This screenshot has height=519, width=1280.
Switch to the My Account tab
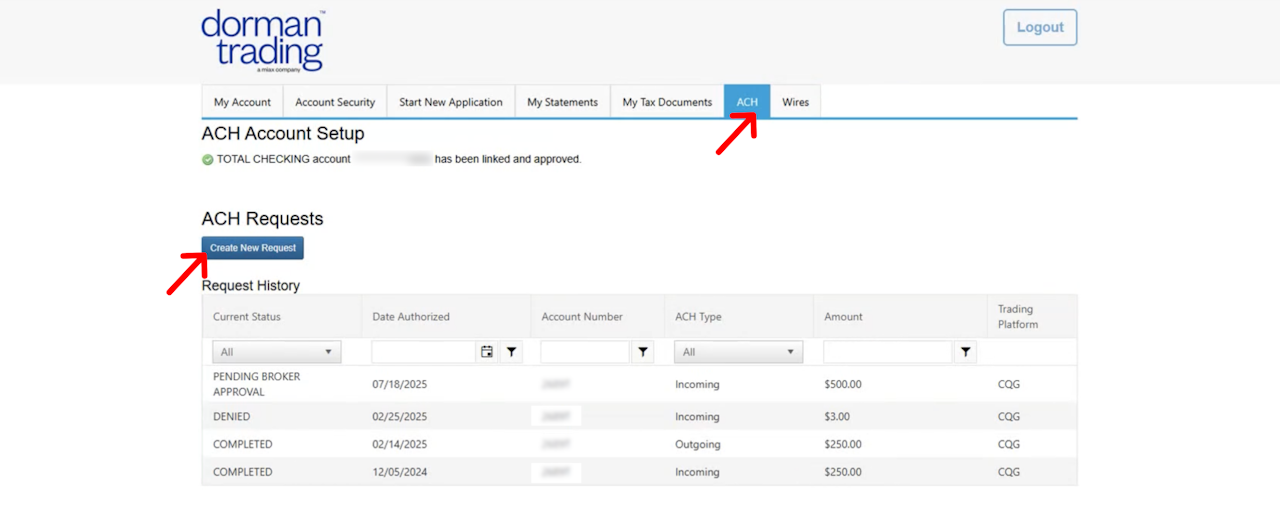click(x=242, y=102)
